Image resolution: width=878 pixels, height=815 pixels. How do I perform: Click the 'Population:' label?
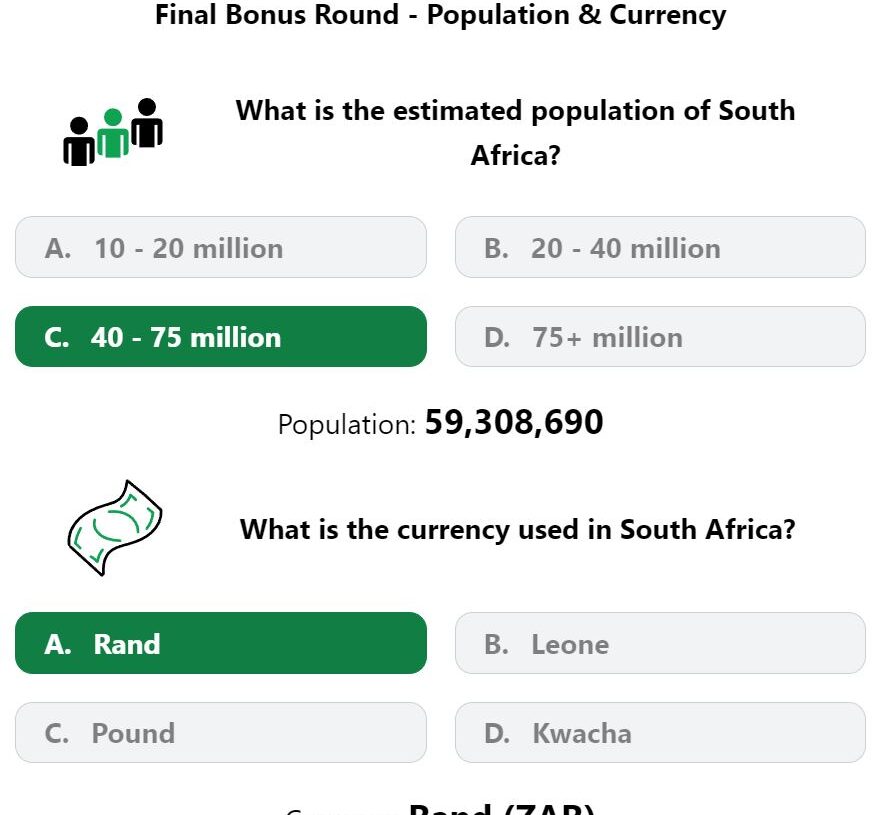point(347,425)
